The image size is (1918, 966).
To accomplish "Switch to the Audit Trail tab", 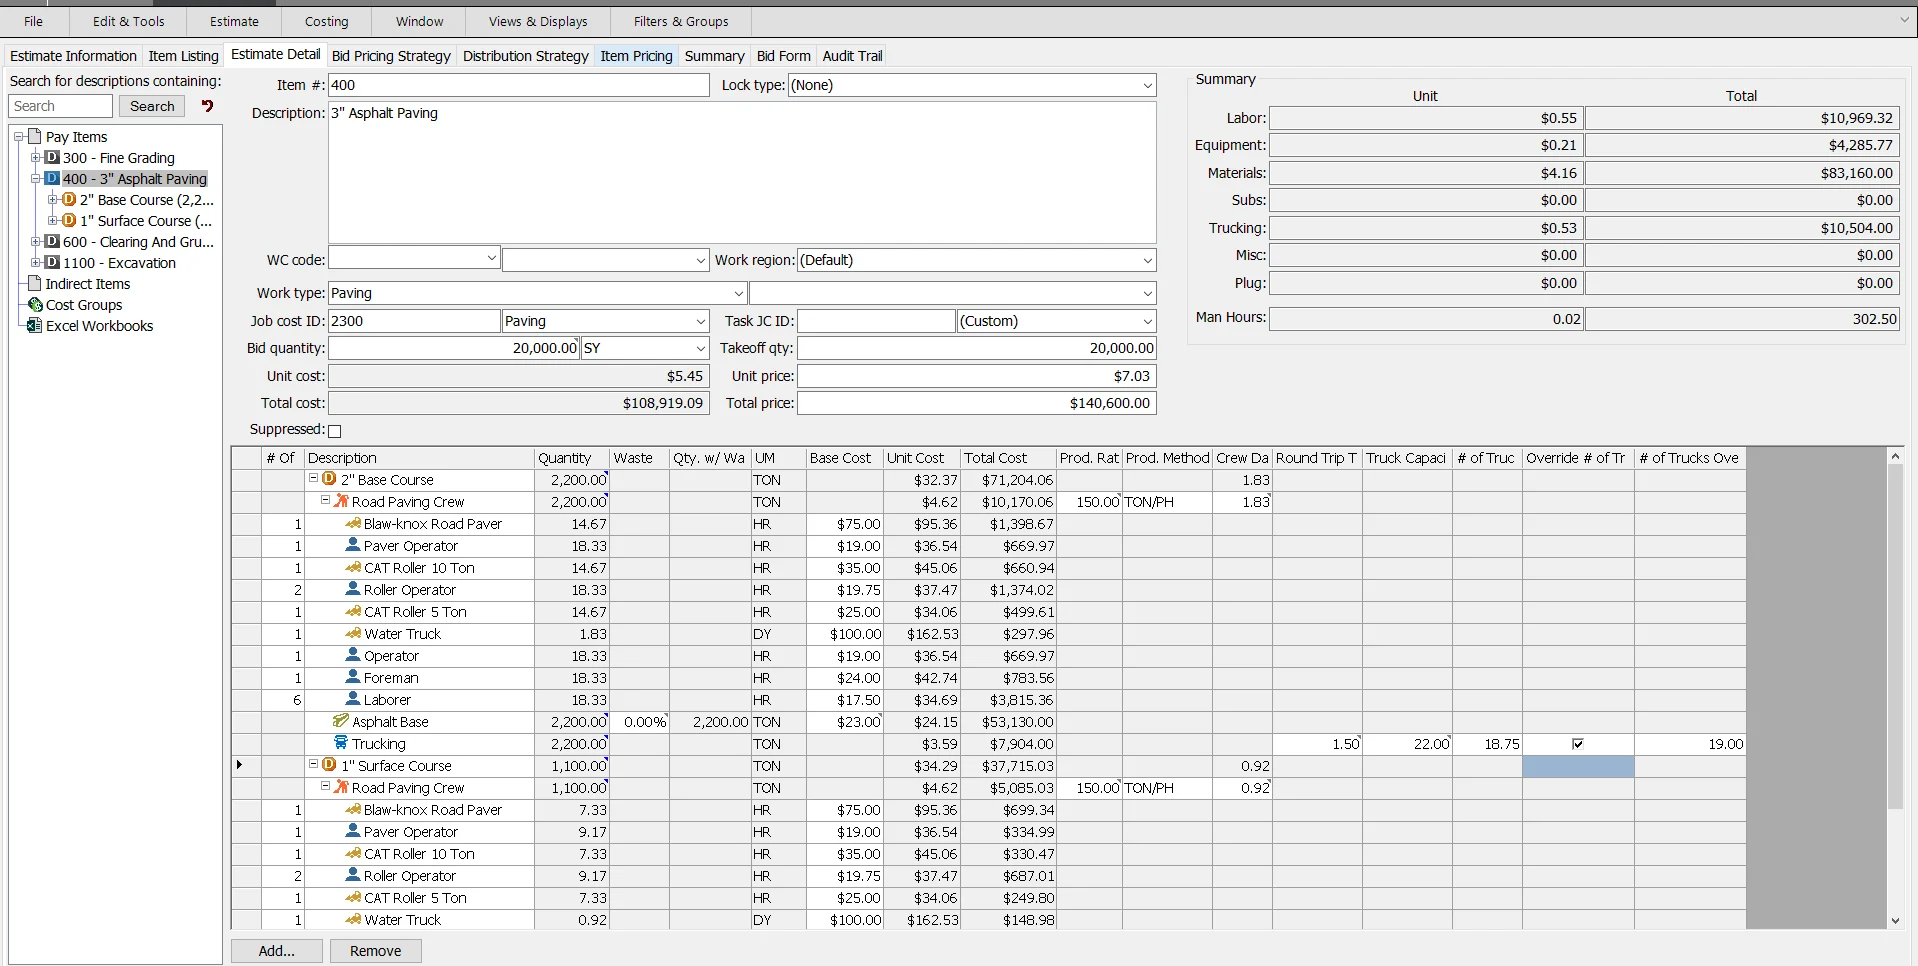I will coord(852,56).
